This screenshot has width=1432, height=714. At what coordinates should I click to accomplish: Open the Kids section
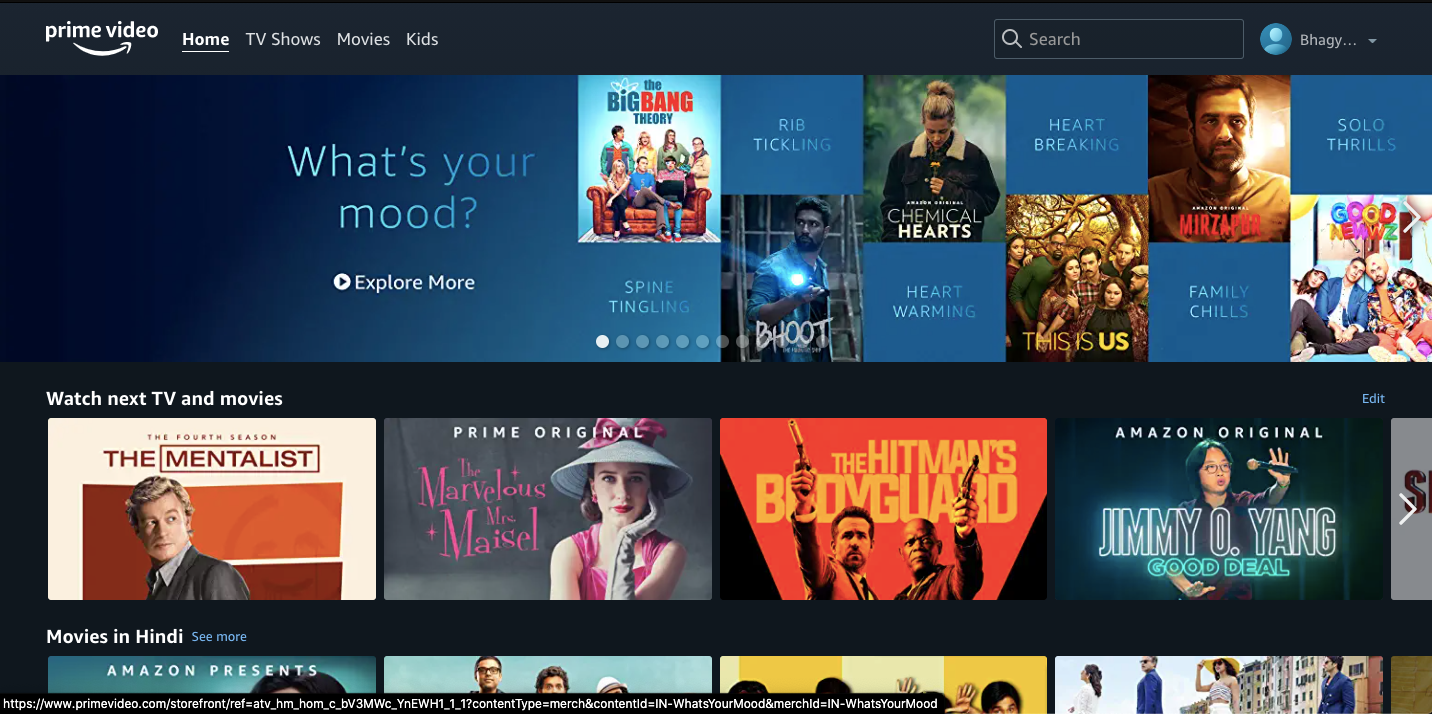[422, 39]
